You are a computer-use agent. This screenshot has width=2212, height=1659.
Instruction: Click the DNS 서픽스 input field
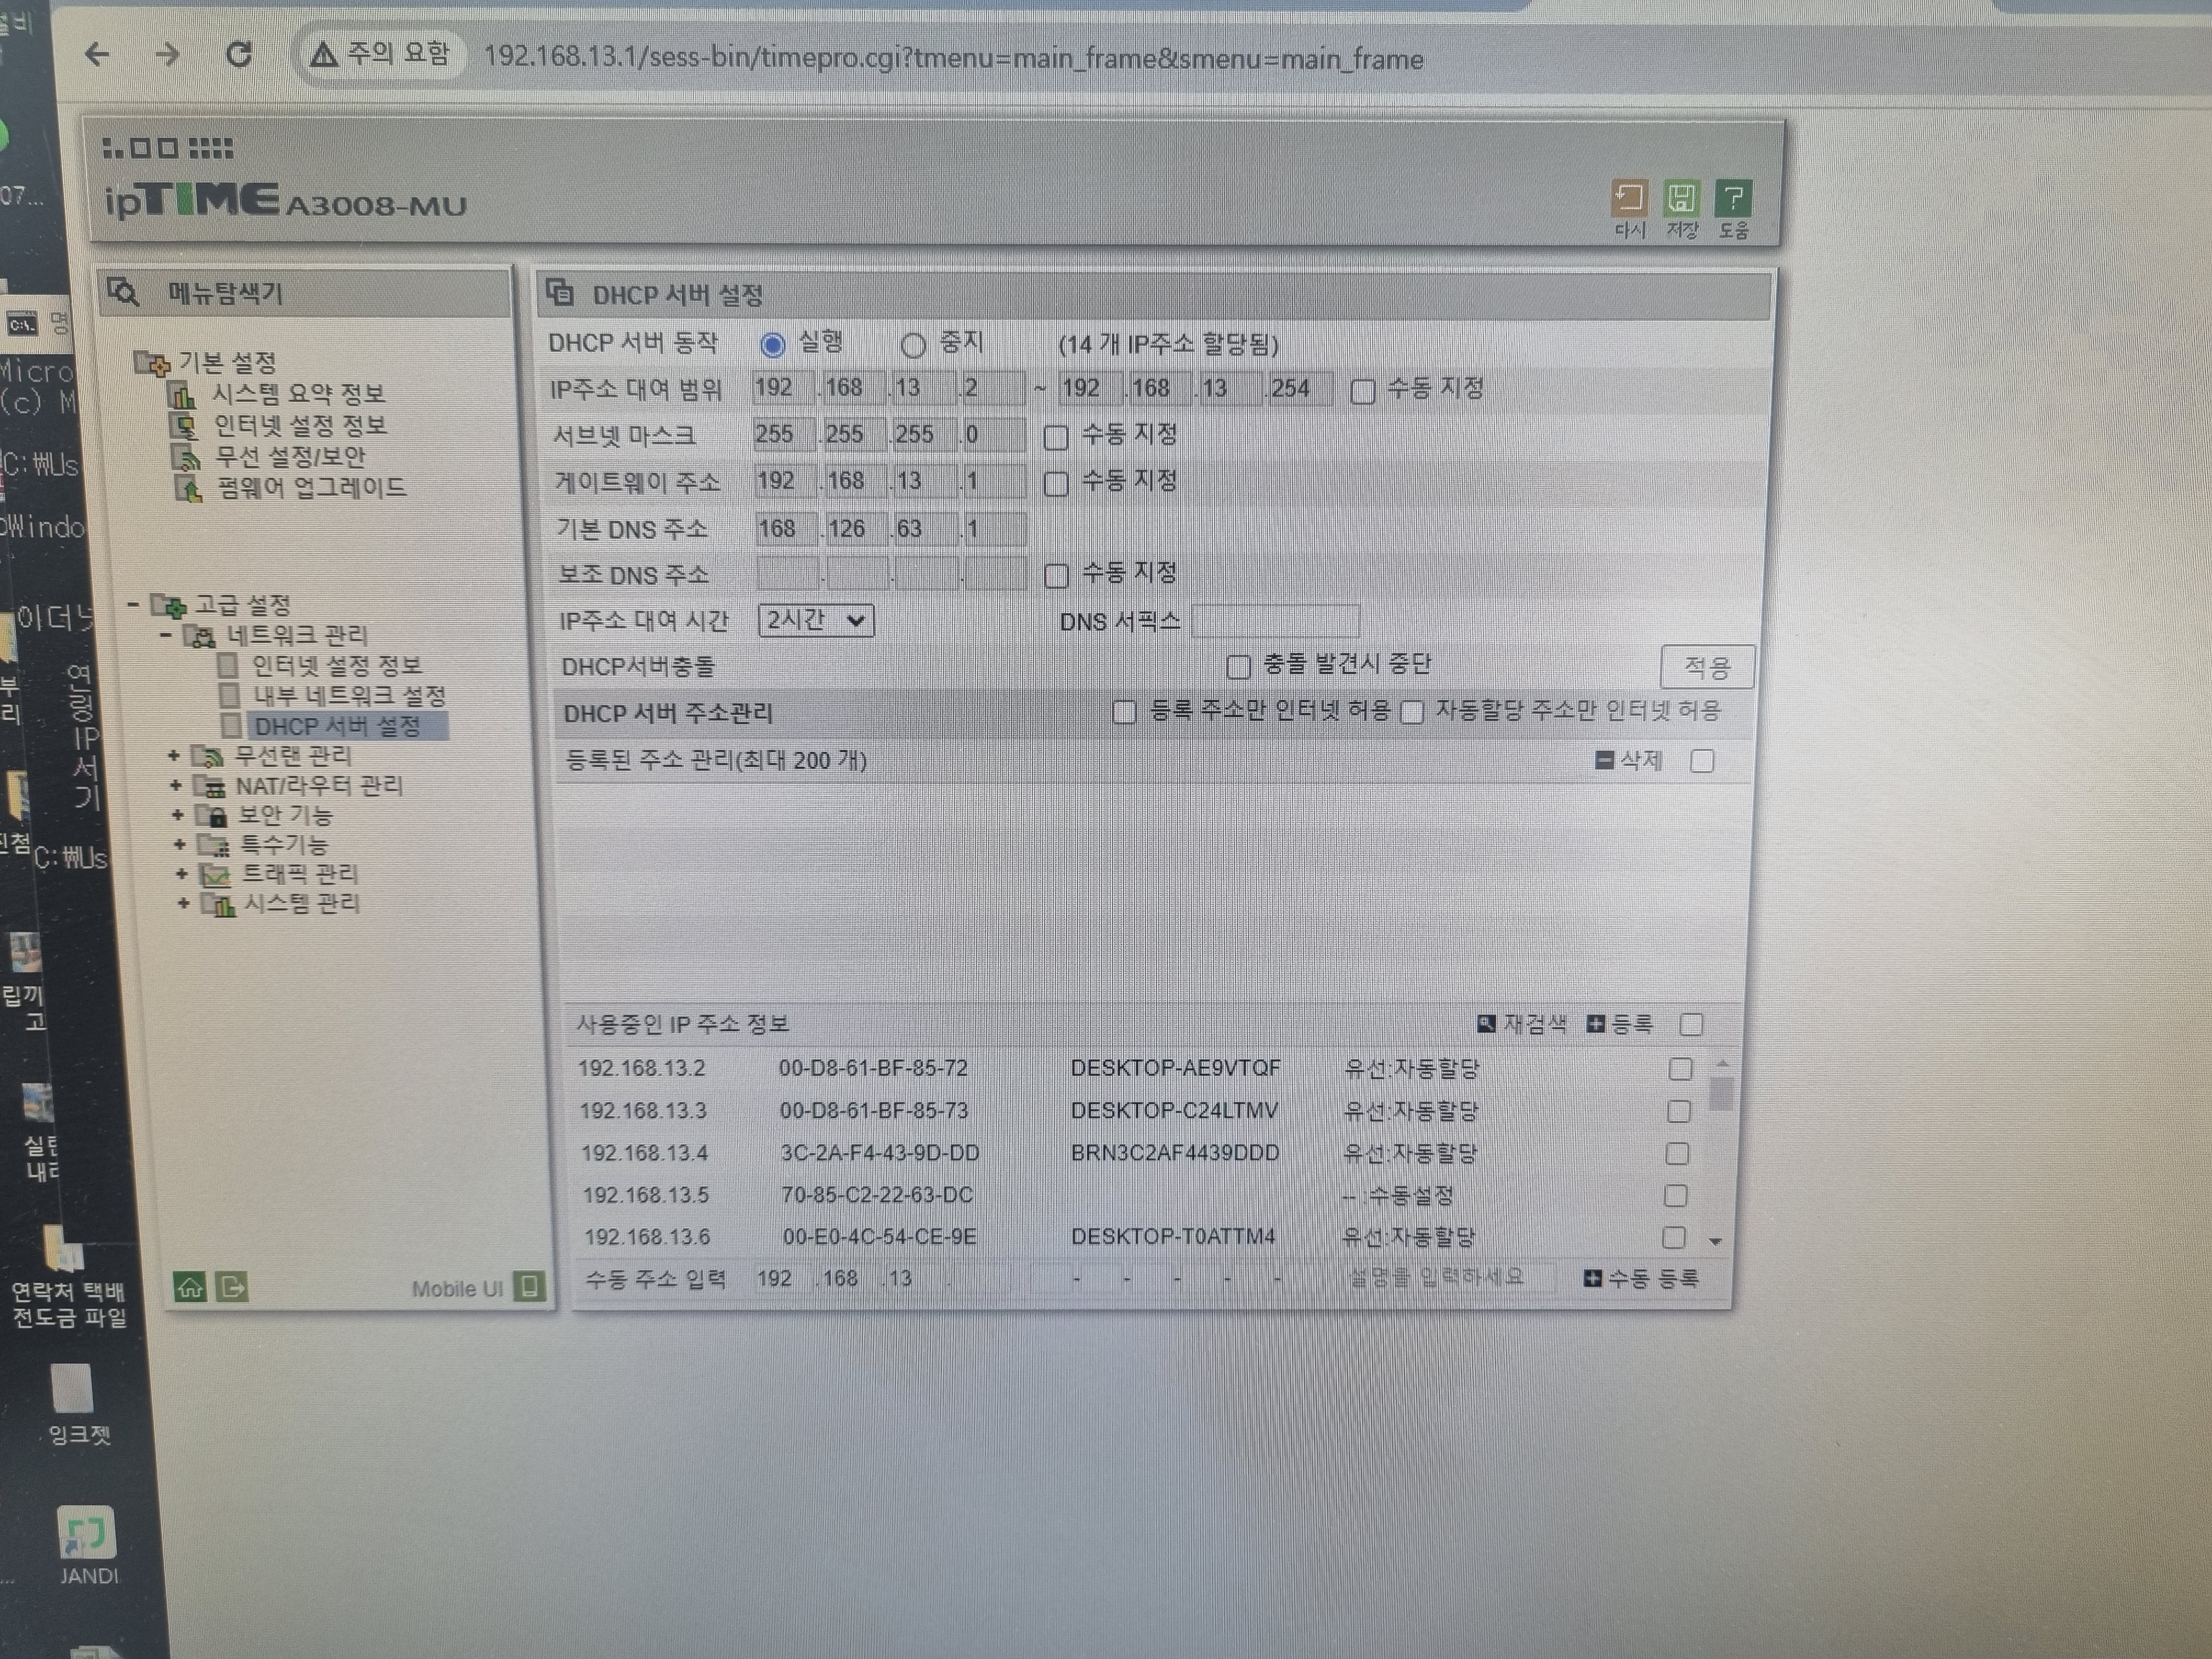click(x=1275, y=621)
